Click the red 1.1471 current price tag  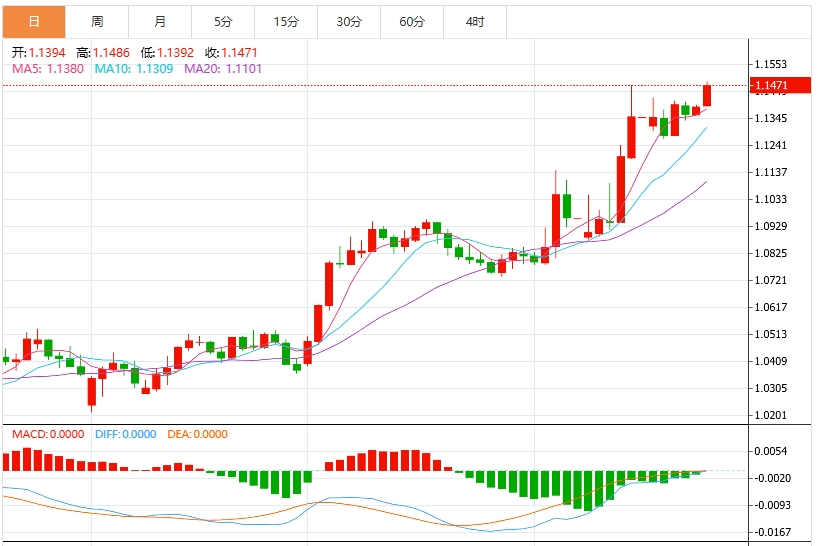click(780, 85)
